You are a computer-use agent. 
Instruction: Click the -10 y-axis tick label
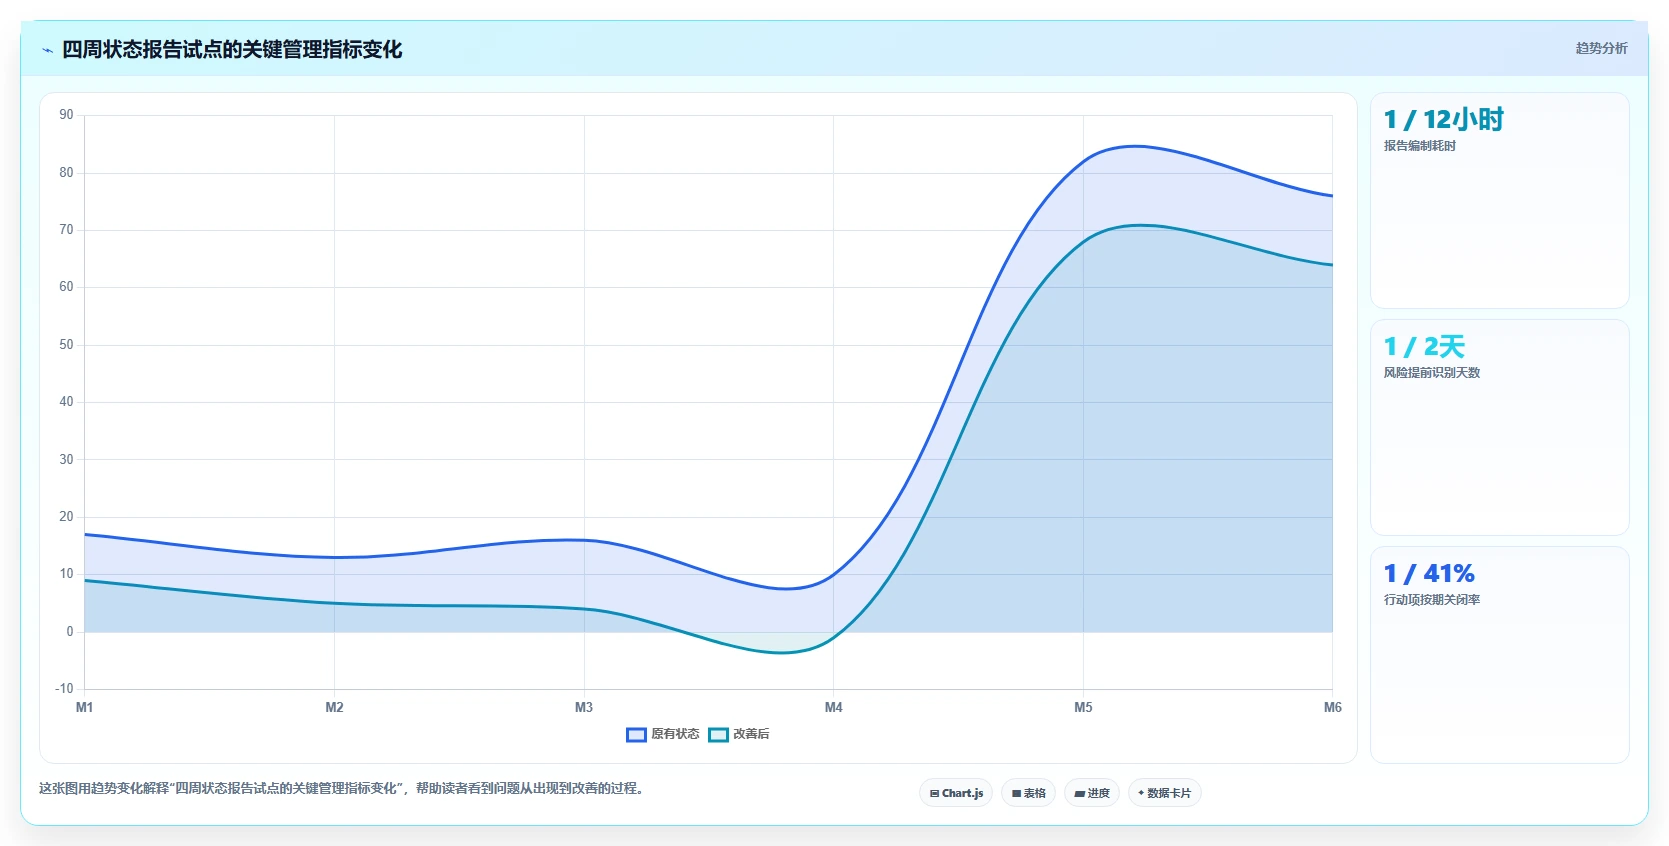coord(64,689)
